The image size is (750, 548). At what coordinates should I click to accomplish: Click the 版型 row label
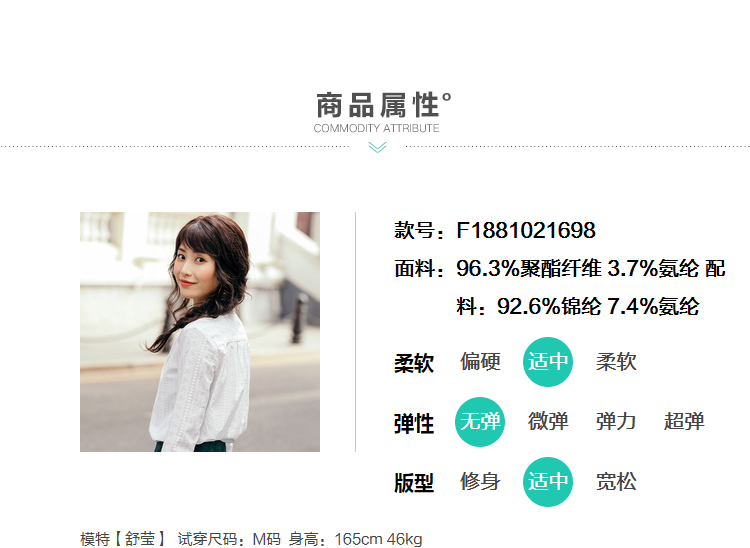(414, 483)
